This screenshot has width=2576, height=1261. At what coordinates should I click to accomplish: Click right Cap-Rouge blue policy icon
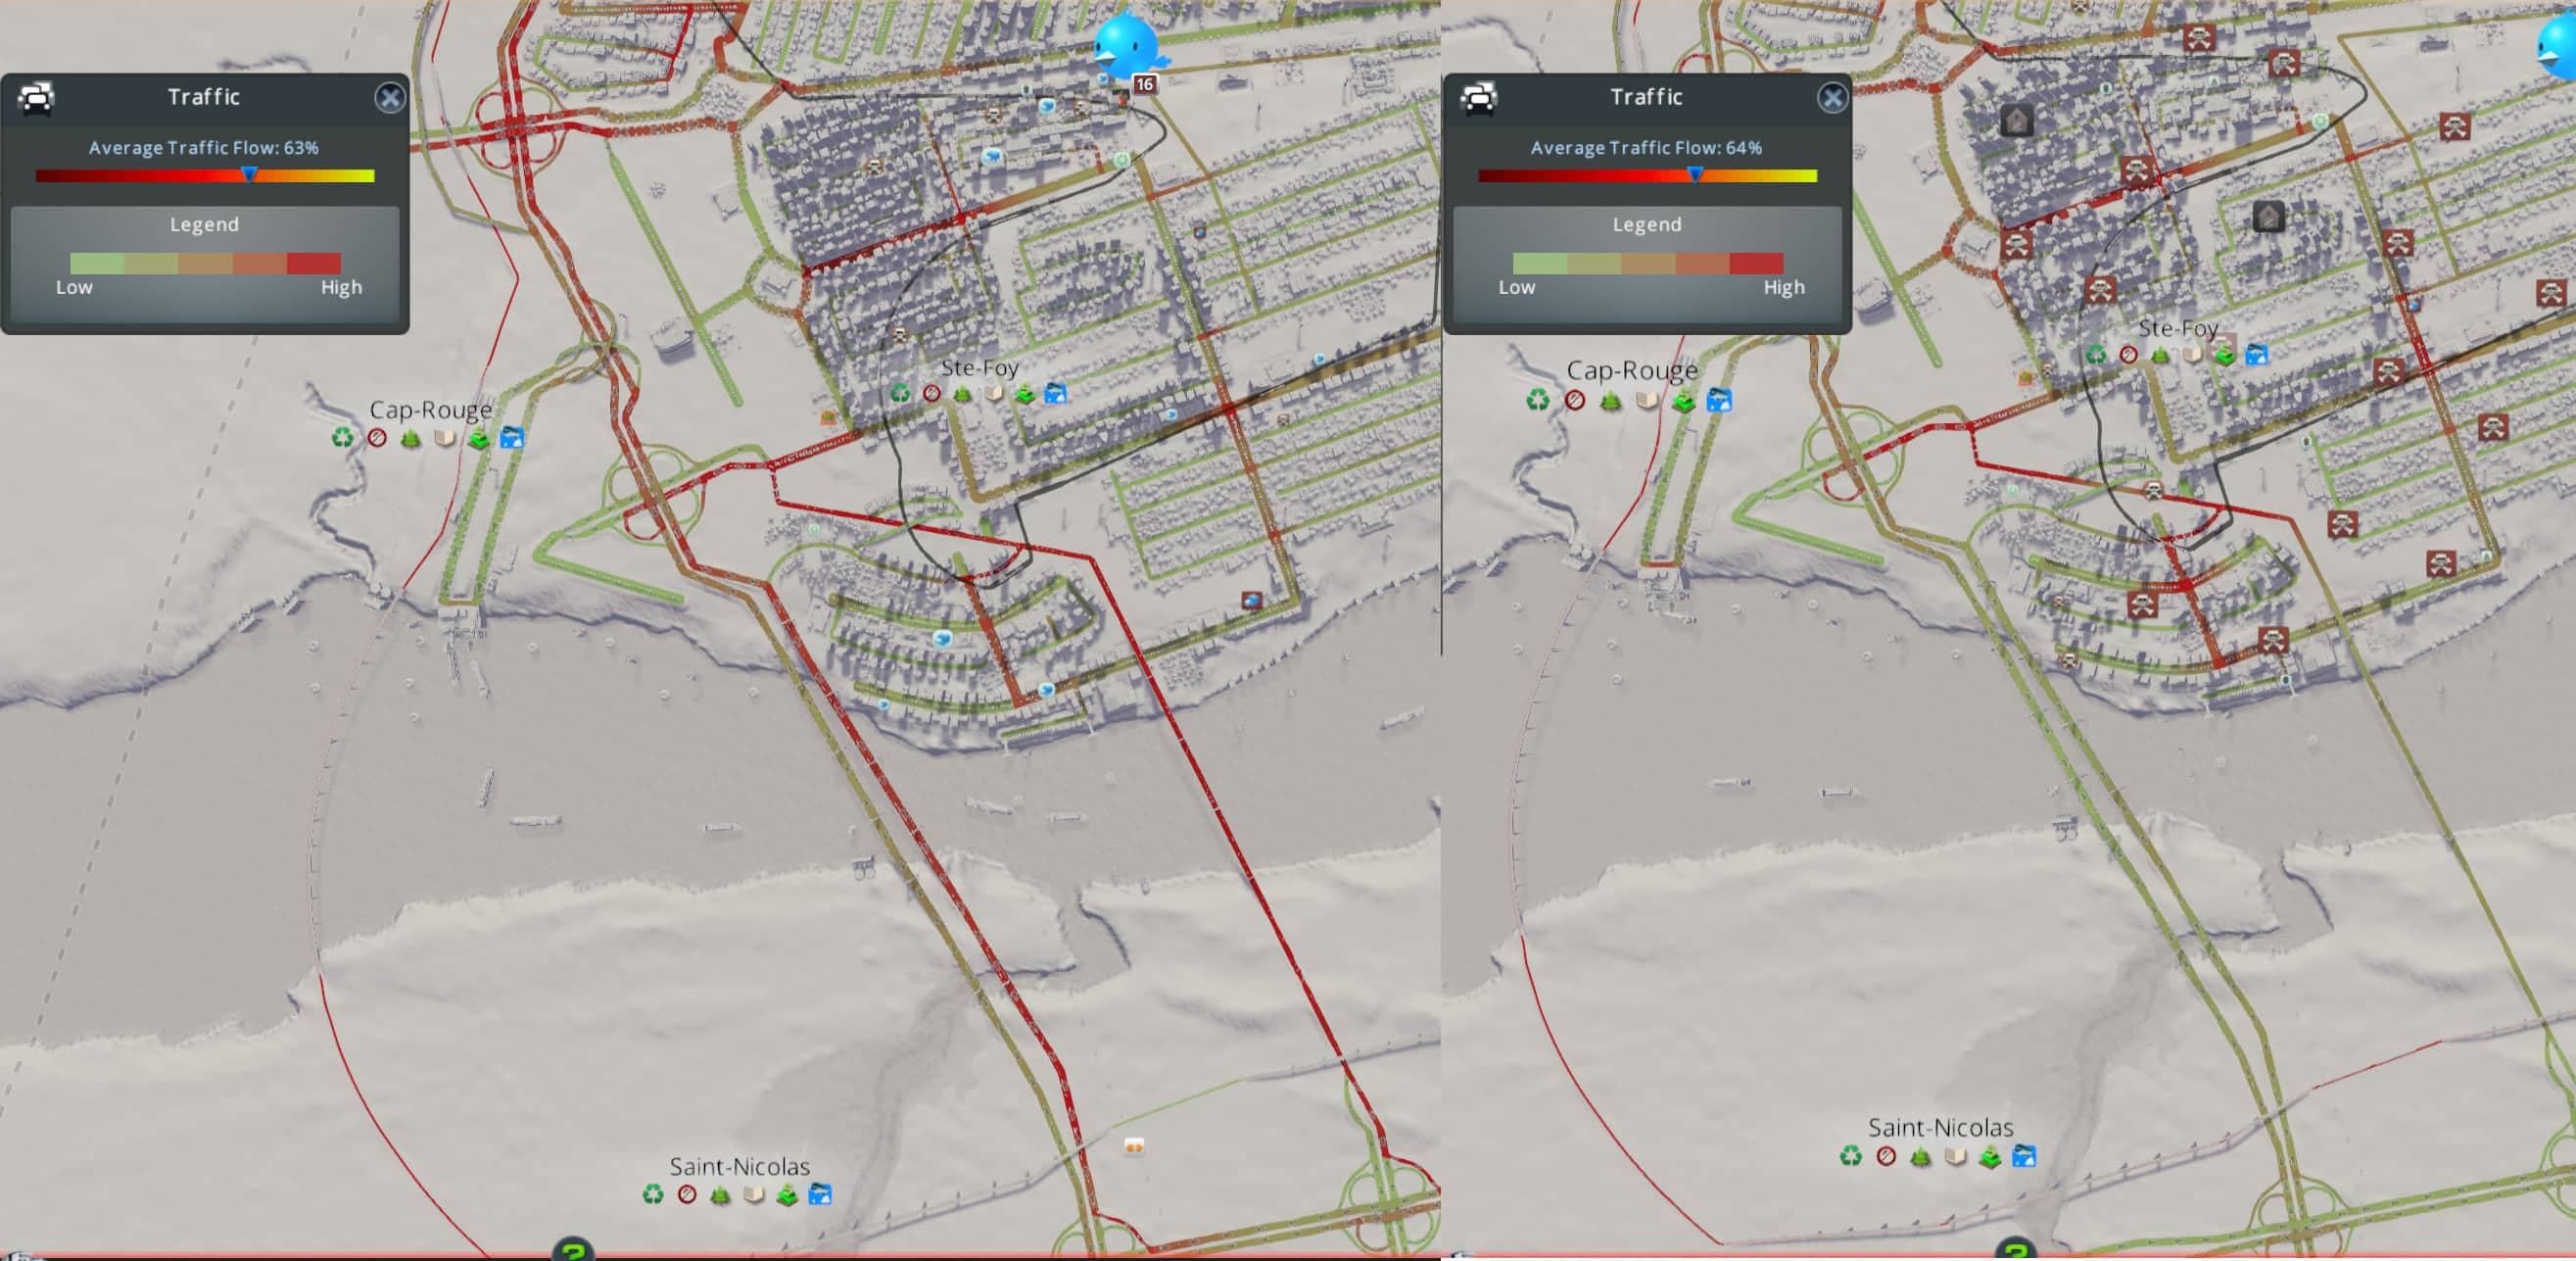(x=1719, y=401)
